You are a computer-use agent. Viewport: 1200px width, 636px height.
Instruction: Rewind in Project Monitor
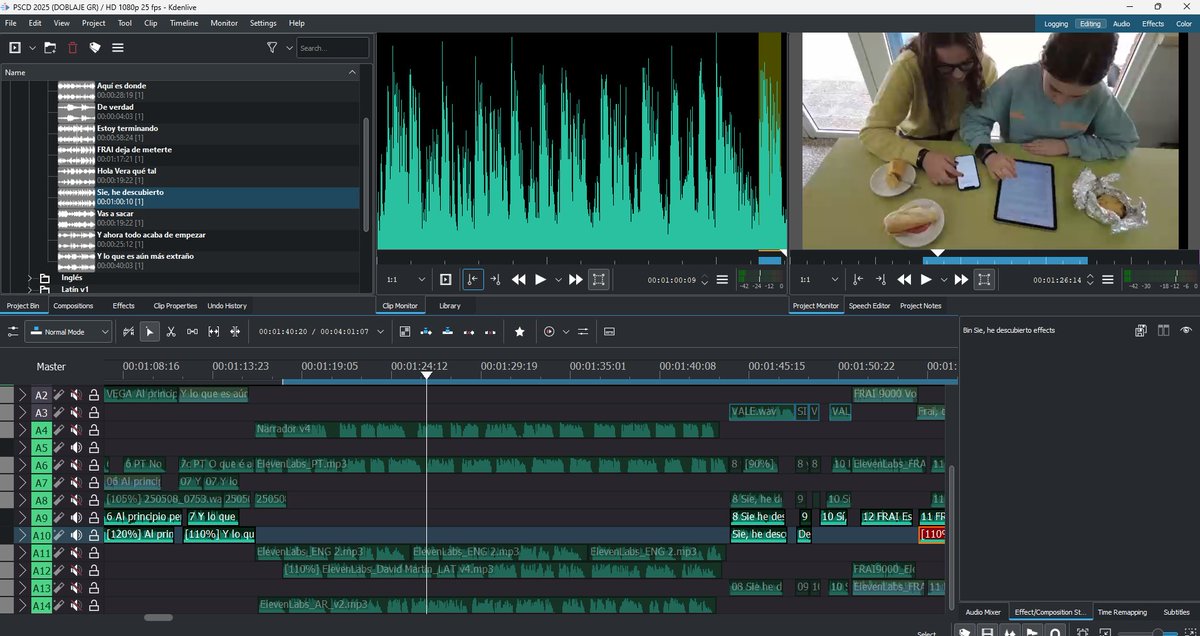tap(905, 280)
